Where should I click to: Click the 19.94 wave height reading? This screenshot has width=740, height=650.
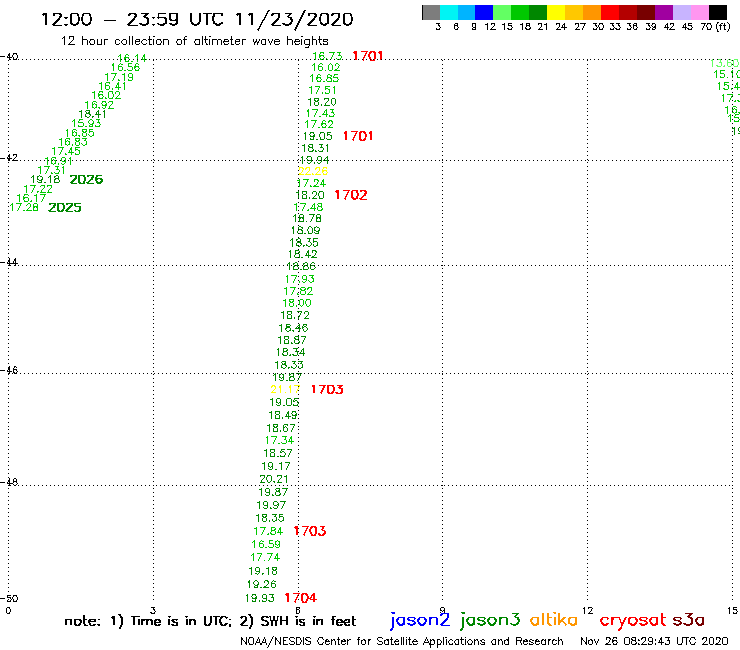coord(314,160)
